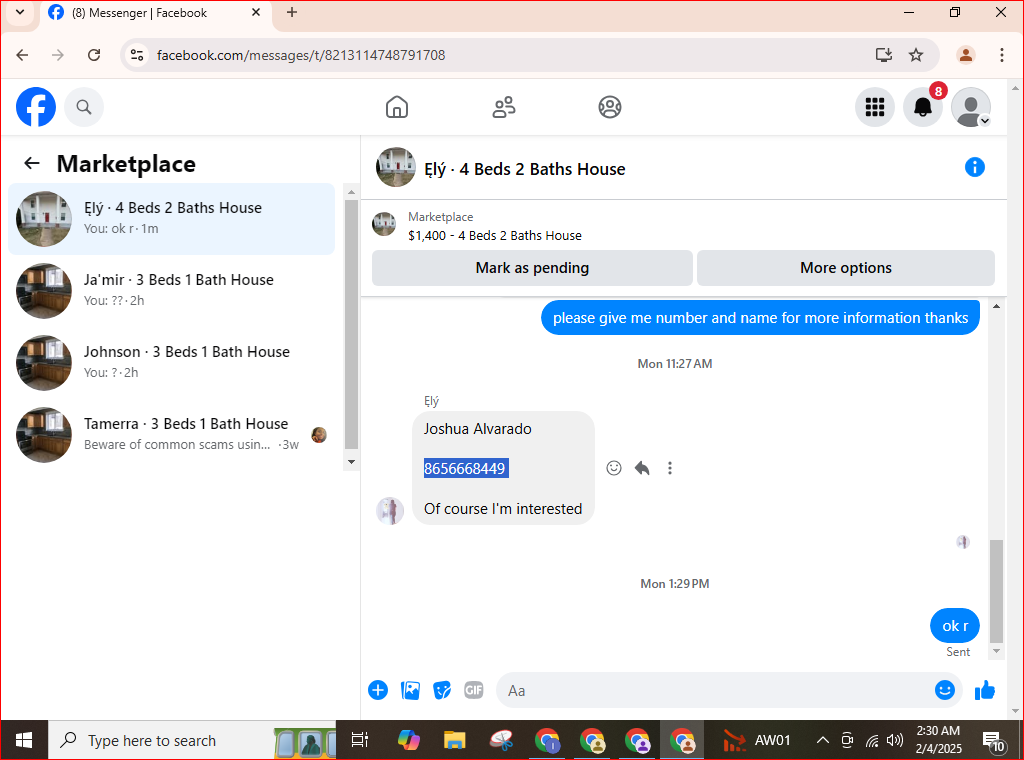Click 'Joshua Alvarado' text in message
Image resolution: width=1024 pixels, height=760 pixels.
477,429
